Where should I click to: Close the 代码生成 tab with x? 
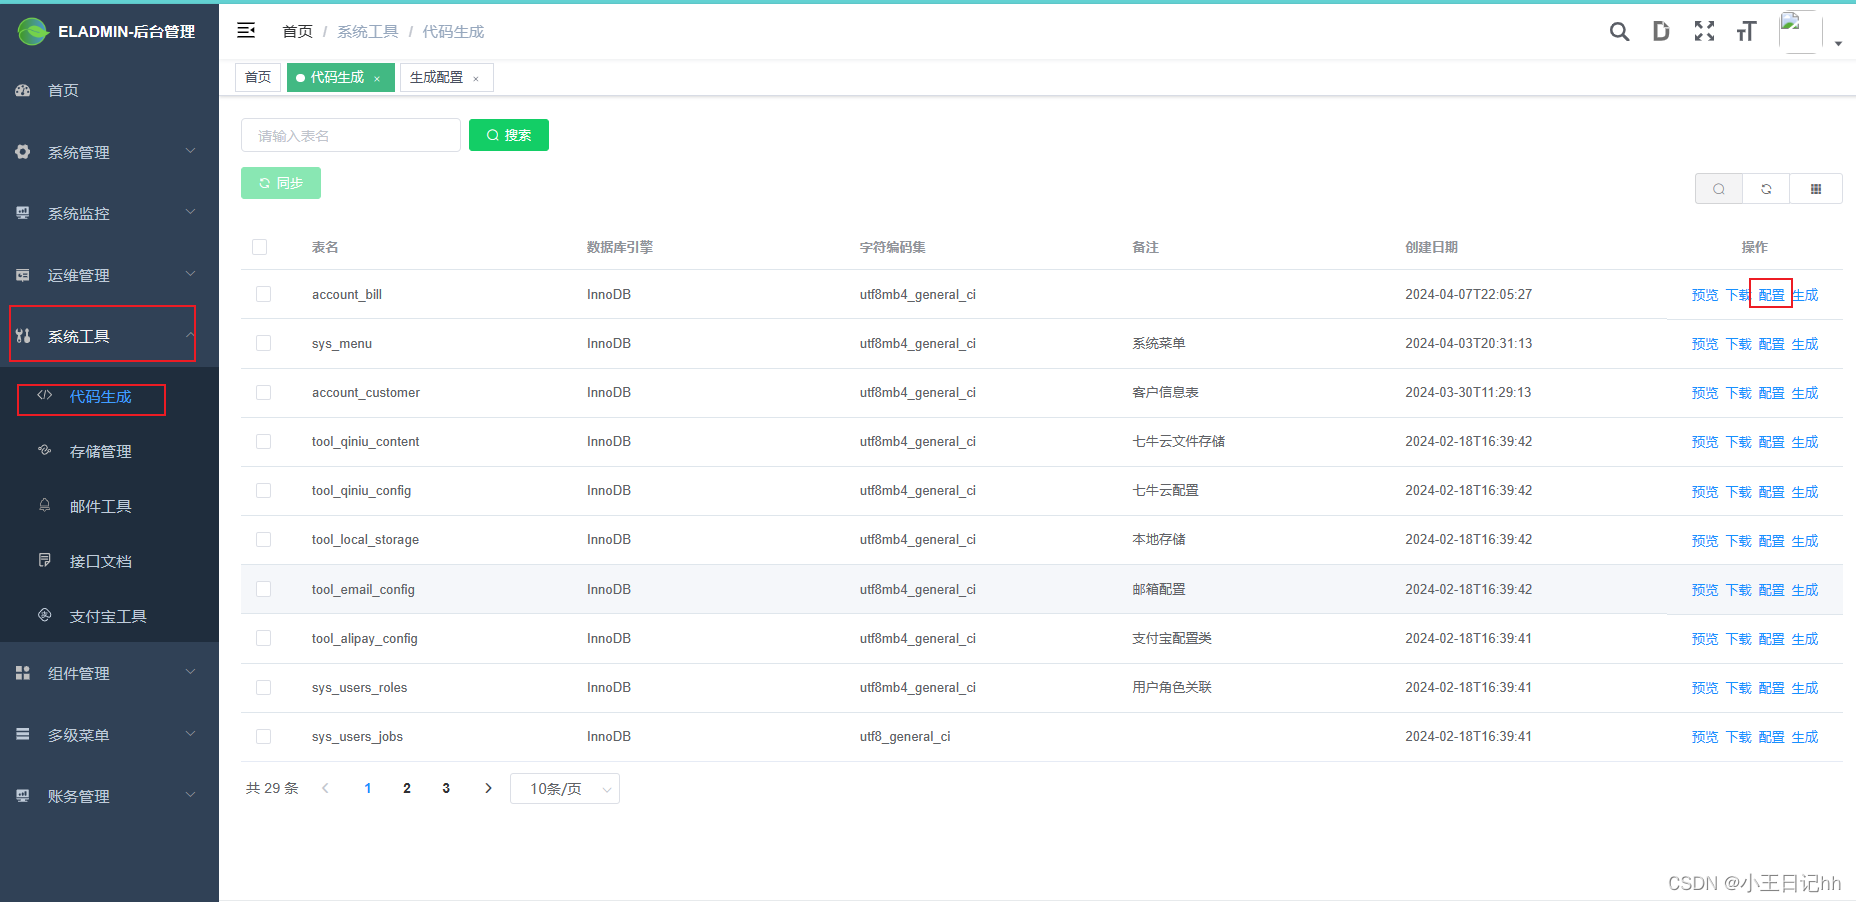(377, 78)
